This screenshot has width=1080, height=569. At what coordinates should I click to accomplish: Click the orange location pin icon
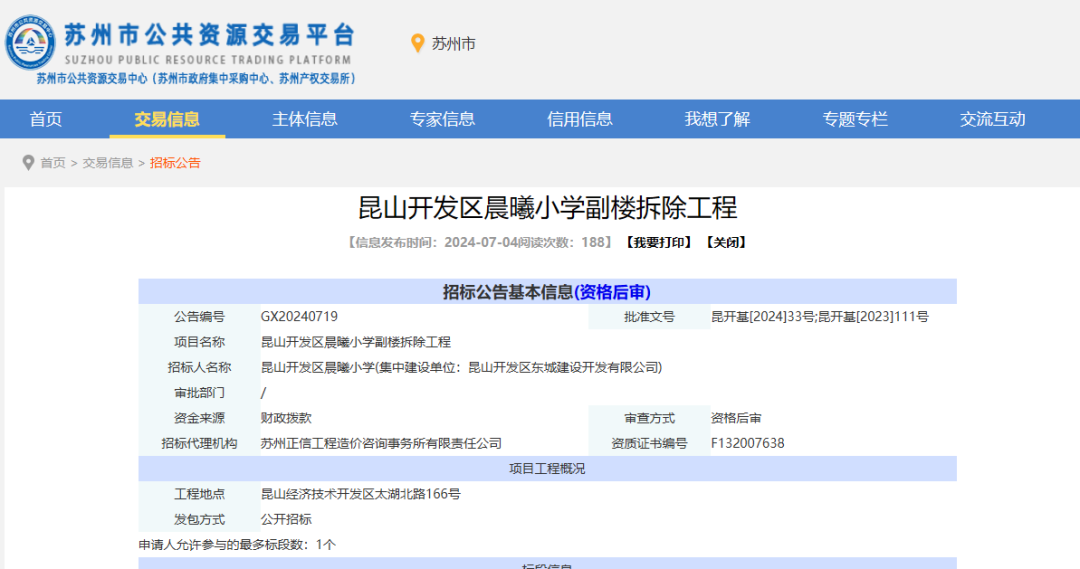tap(418, 44)
